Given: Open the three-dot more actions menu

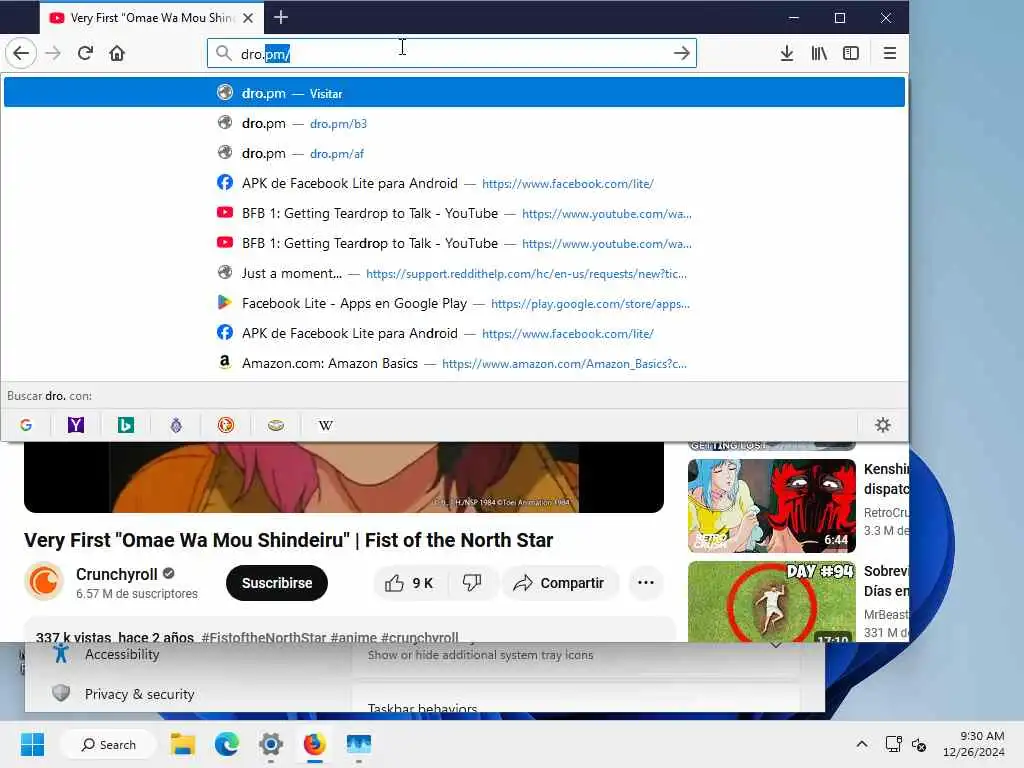Looking at the screenshot, I should tap(645, 583).
